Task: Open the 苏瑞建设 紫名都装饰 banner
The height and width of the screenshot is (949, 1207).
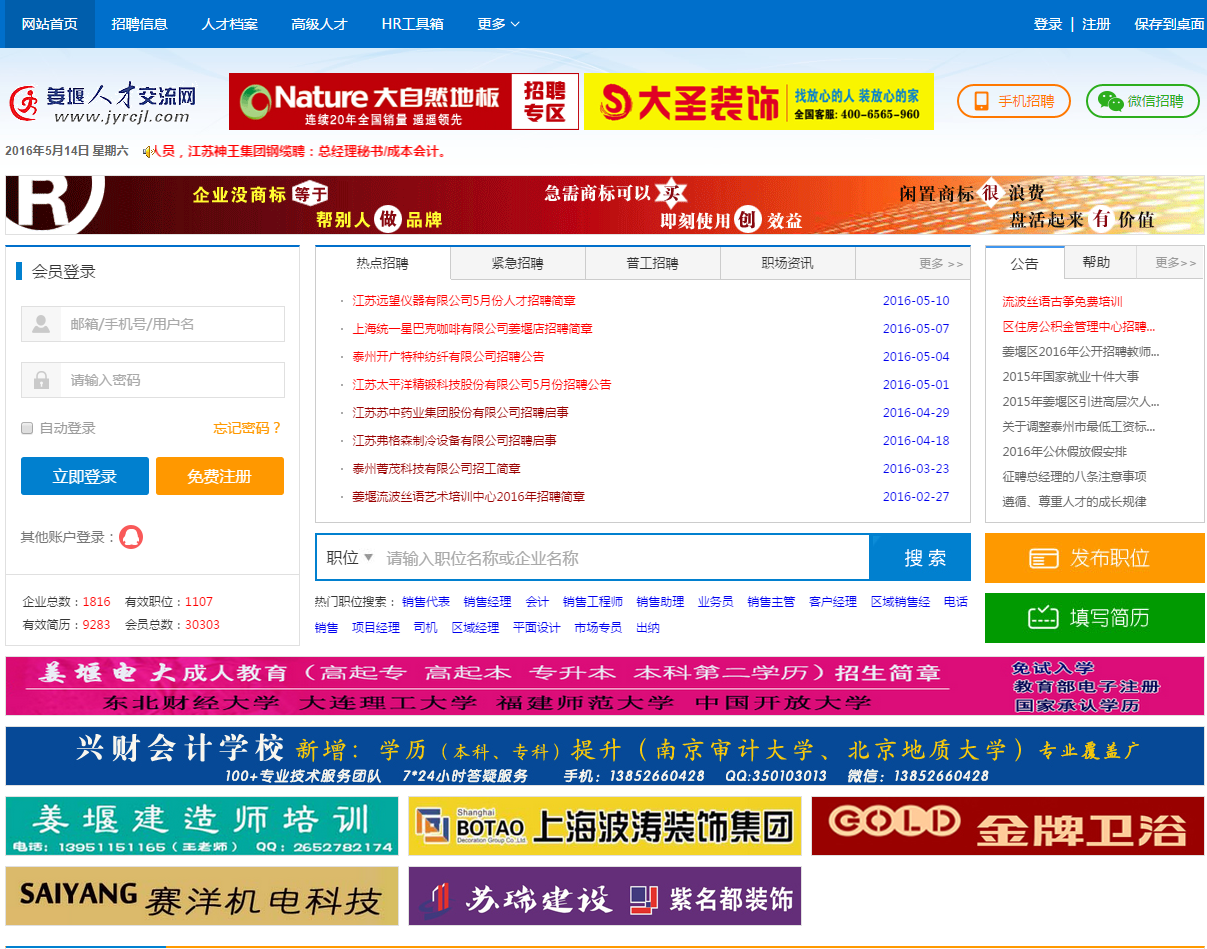Action: point(605,896)
